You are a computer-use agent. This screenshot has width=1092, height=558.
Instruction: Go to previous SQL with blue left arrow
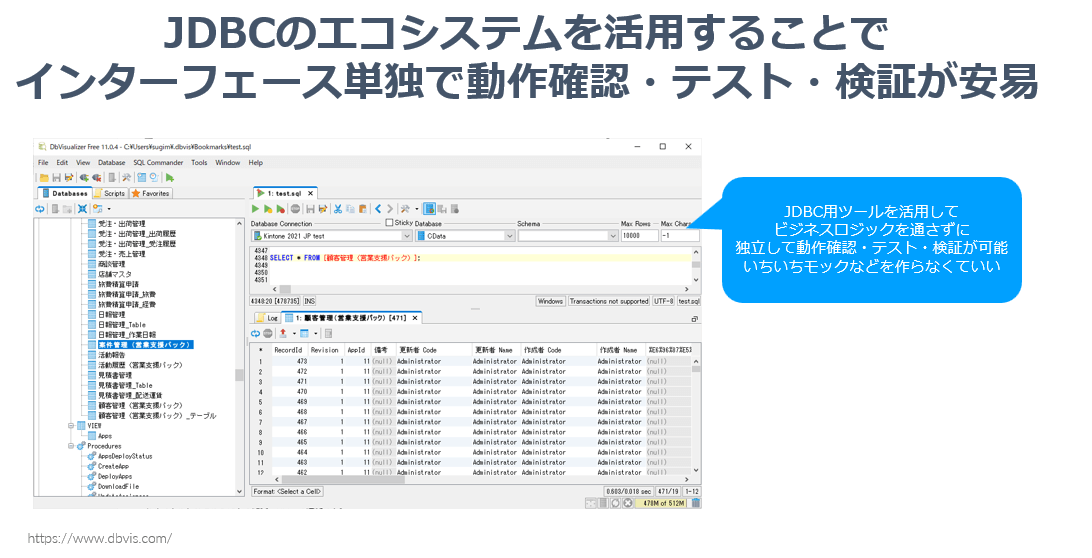[x=378, y=208]
